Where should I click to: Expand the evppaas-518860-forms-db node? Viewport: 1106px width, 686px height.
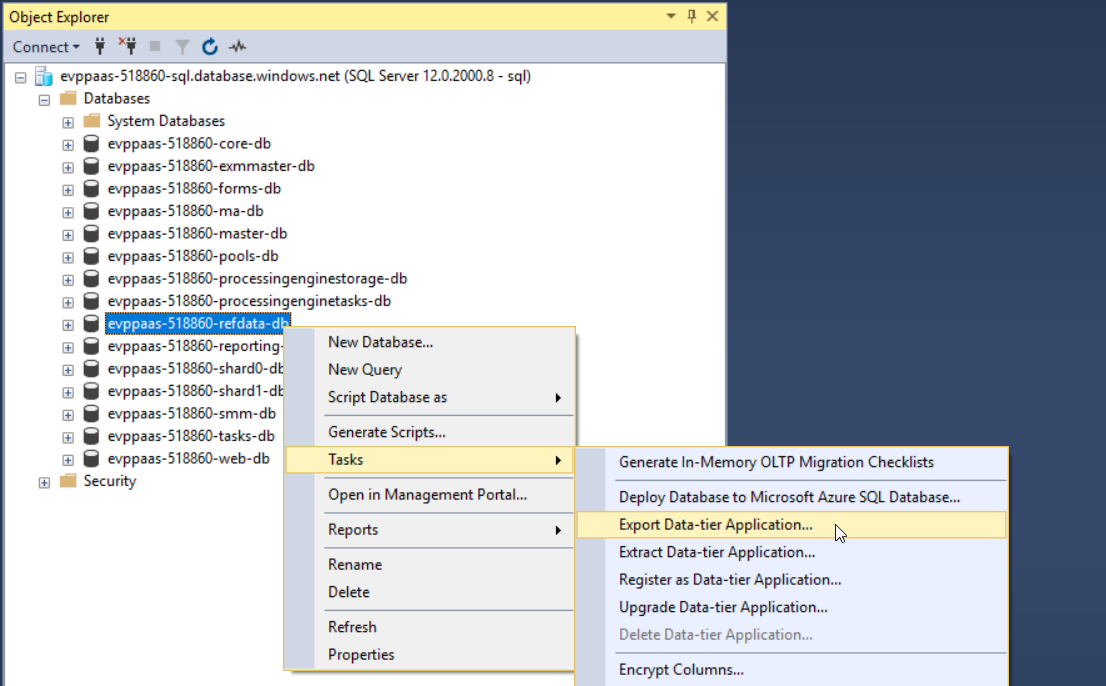click(x=68, y=190)
